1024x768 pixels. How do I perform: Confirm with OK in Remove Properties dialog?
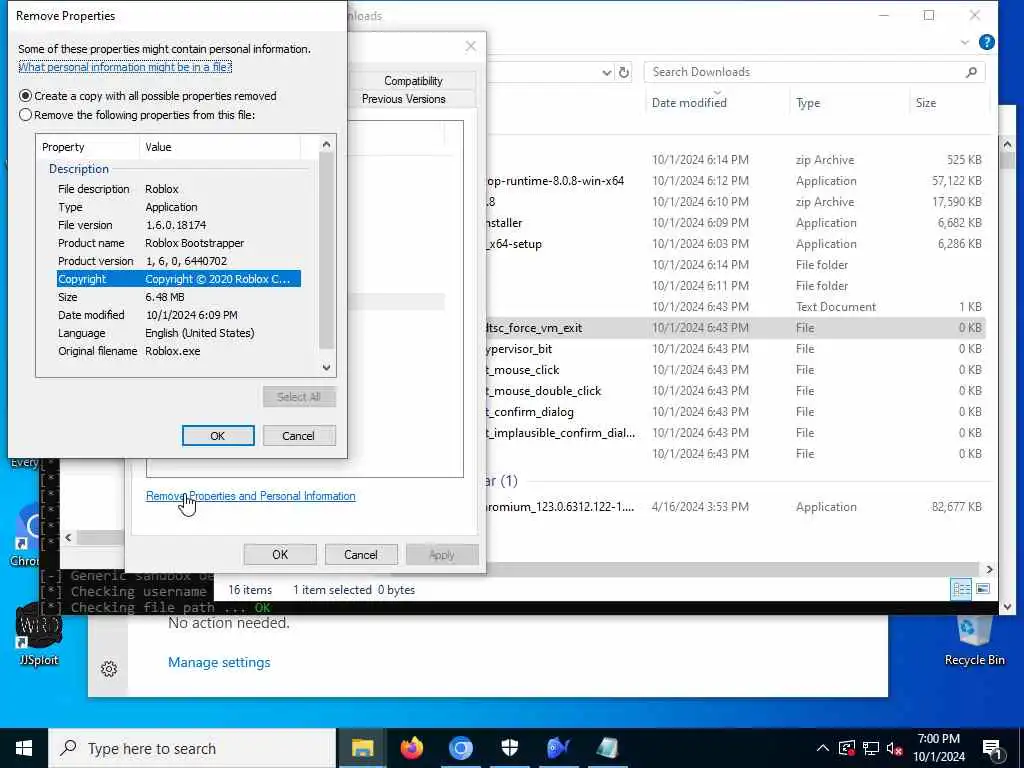pyautogui.click(x=218, y=436)
